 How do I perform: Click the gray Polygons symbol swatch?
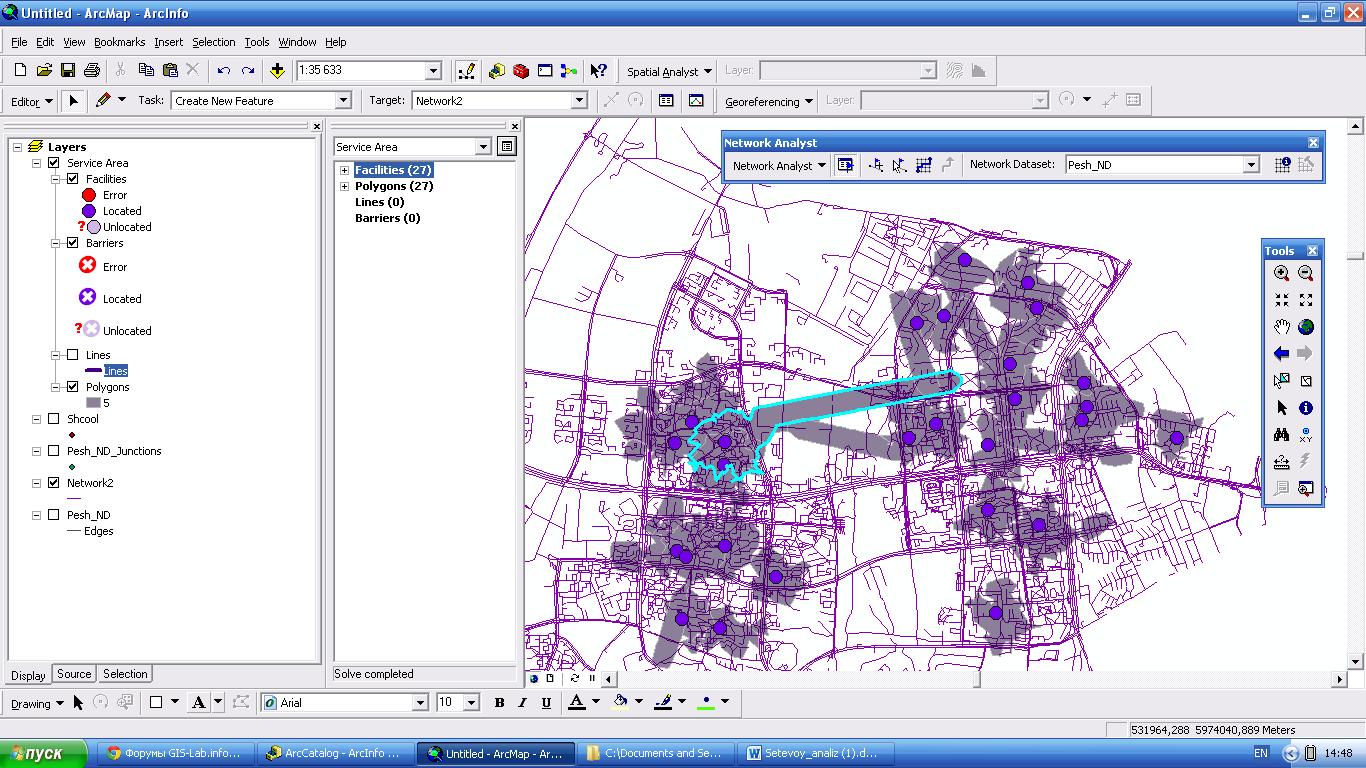(93, 403)
